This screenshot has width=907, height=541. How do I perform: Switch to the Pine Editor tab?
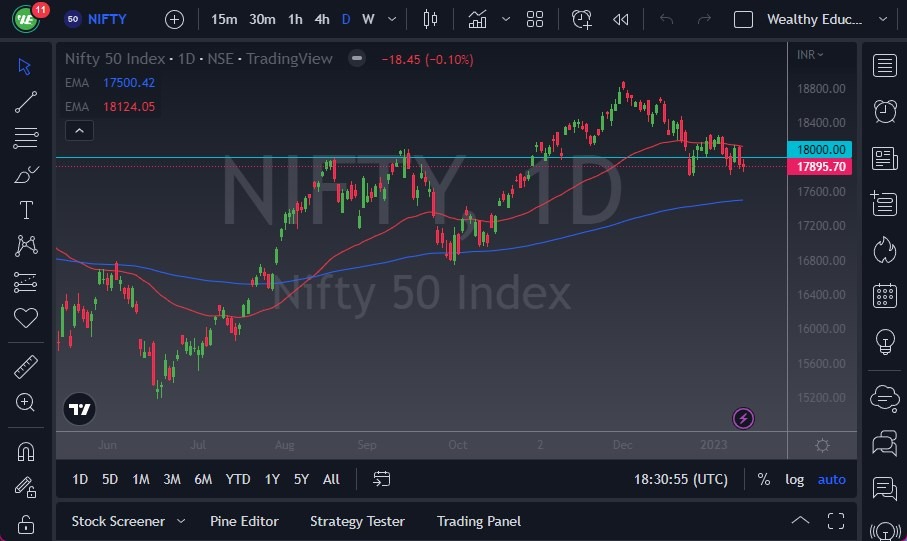(244, 521)
